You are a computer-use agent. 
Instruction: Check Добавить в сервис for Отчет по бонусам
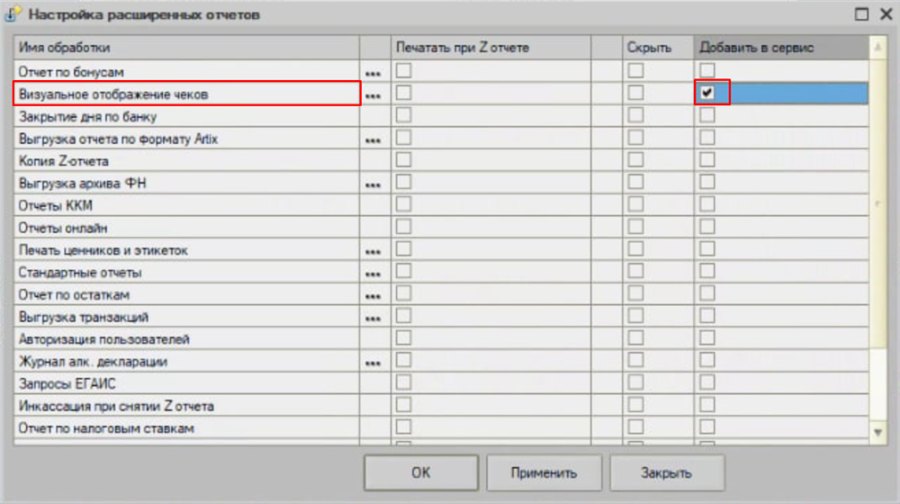click(707, 71)
